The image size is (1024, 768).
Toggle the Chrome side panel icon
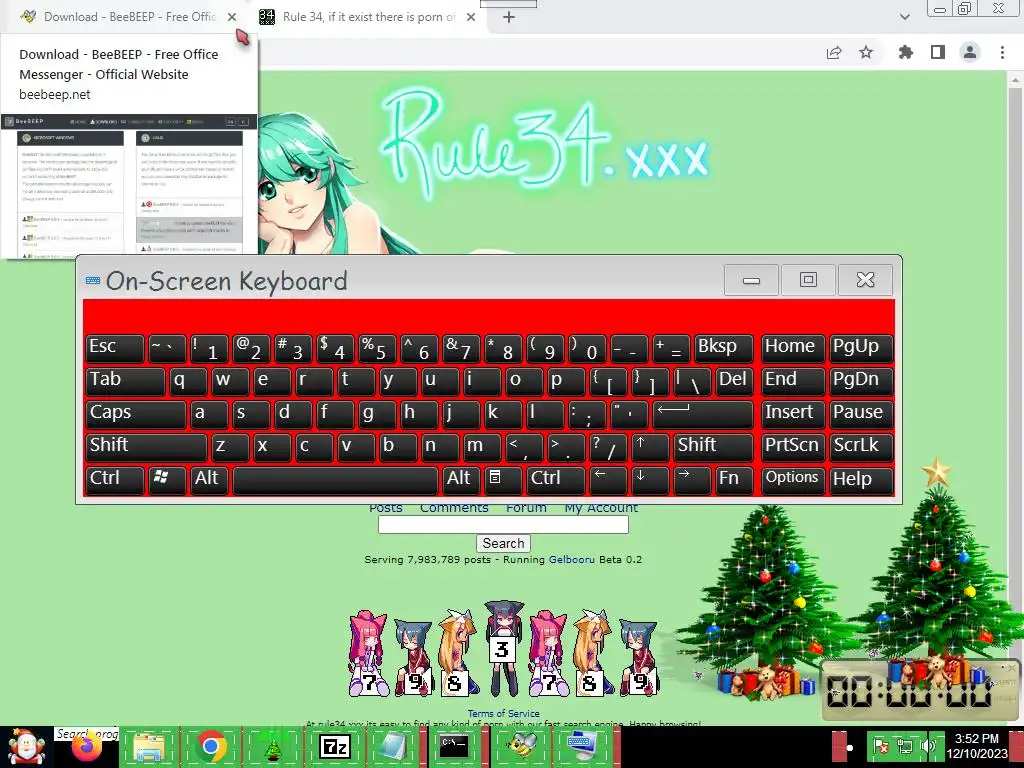tap(938, 52)
